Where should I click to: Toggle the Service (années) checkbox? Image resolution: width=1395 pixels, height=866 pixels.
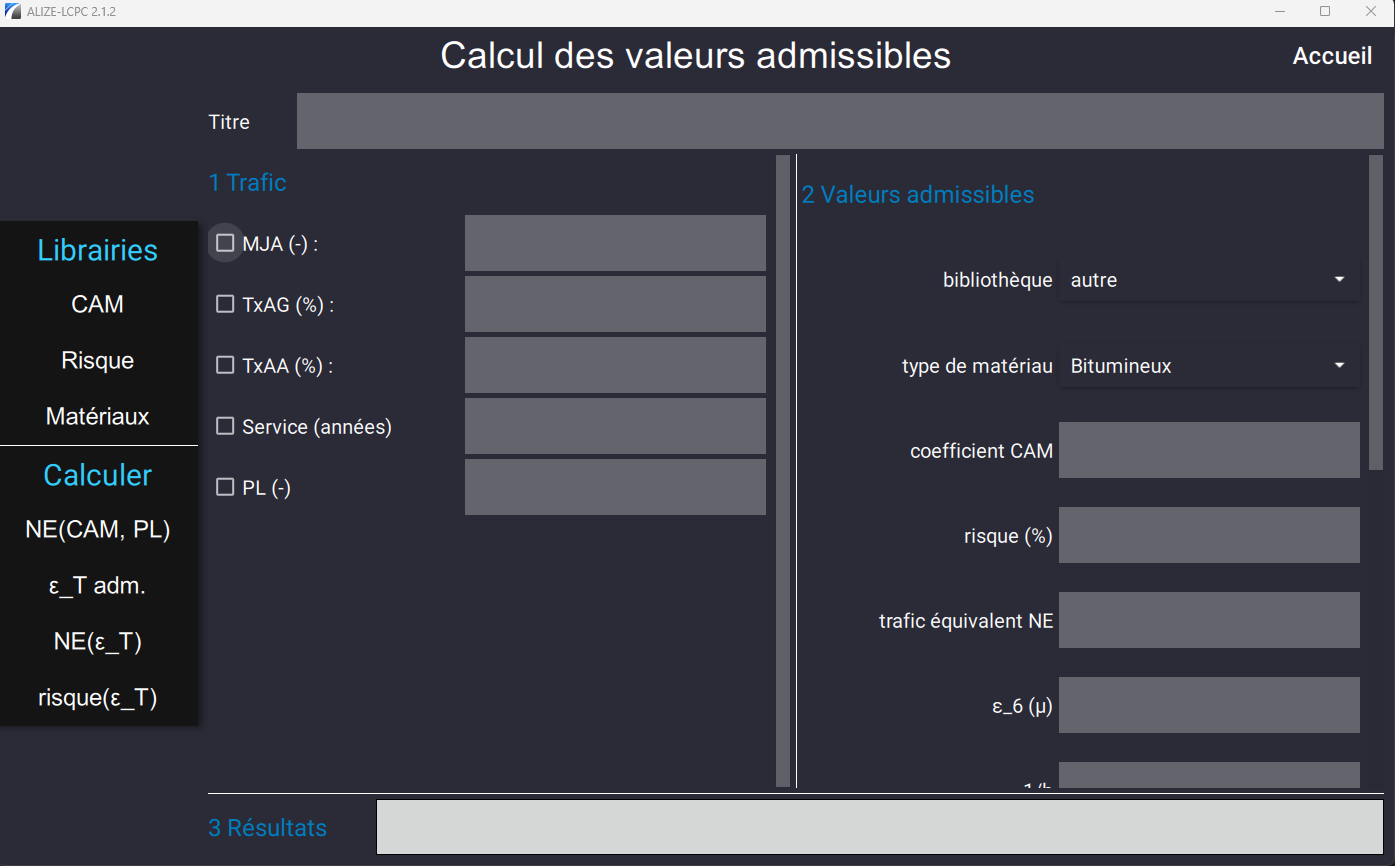(225, 426)
